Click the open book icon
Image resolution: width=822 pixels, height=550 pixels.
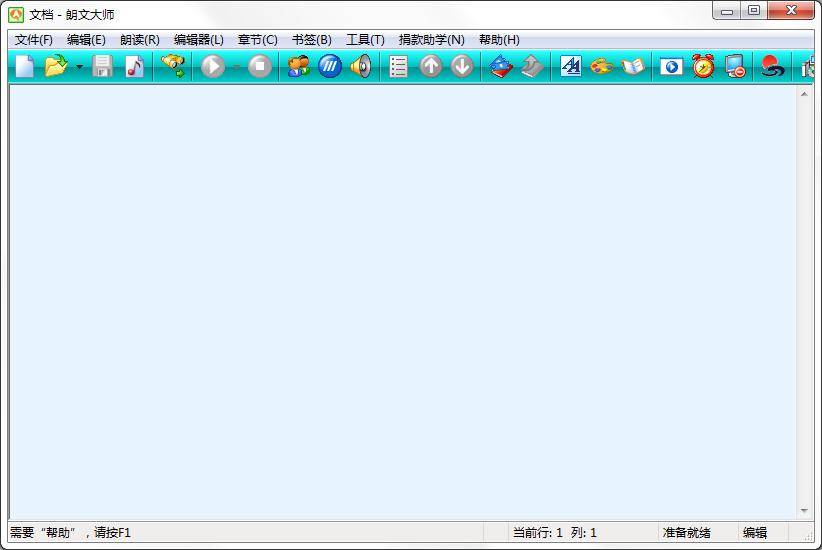point(633,67)
